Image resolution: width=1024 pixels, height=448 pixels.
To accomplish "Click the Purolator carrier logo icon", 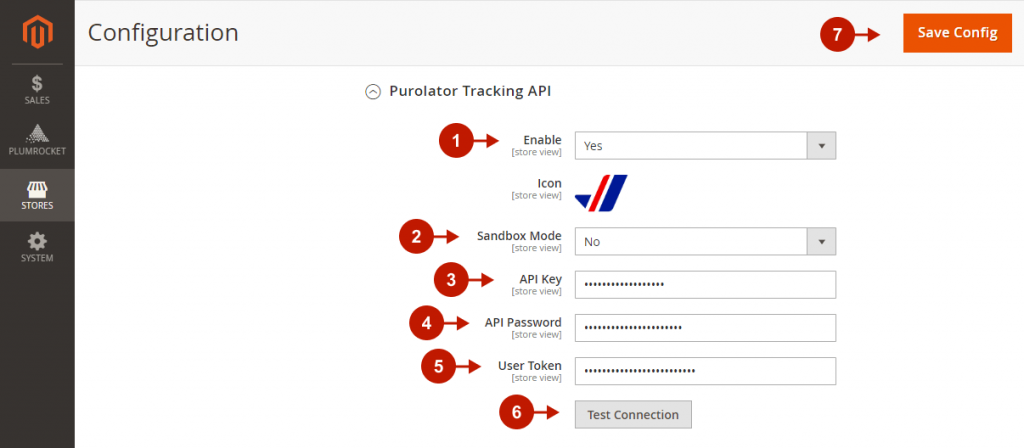I will point(601,192).
